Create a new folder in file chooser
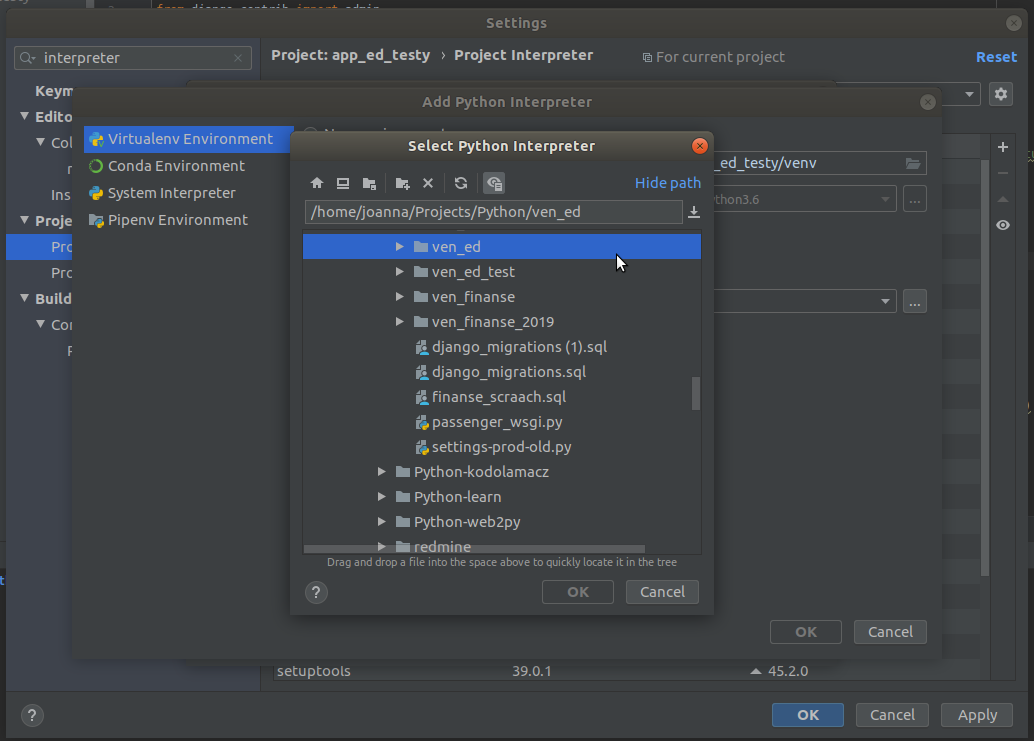Image resolution: width=1034 pixels, height=741 pixels. click(x=402, y=183)
